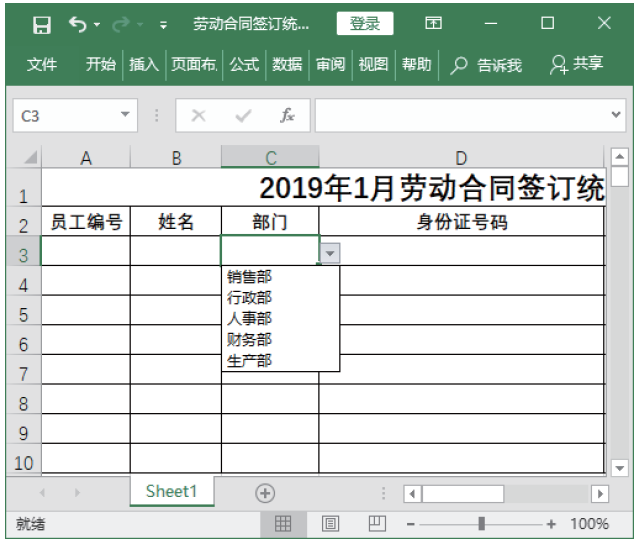Click the 姓名 header cell
Viewport: 638px width, 543px height.
click(x=176, y=222)
